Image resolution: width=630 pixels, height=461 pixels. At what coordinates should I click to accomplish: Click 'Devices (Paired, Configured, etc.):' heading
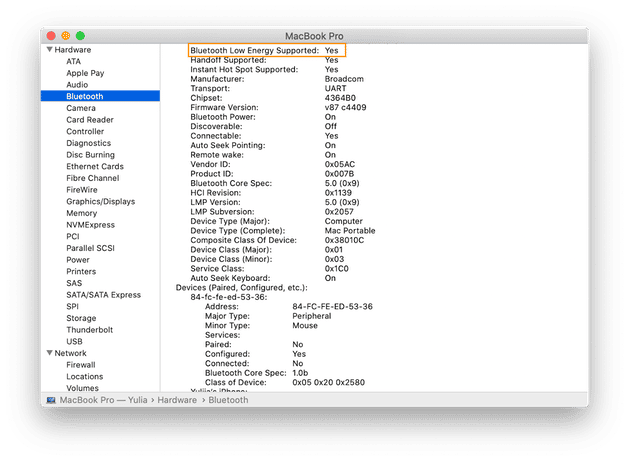tap(241, 287)
